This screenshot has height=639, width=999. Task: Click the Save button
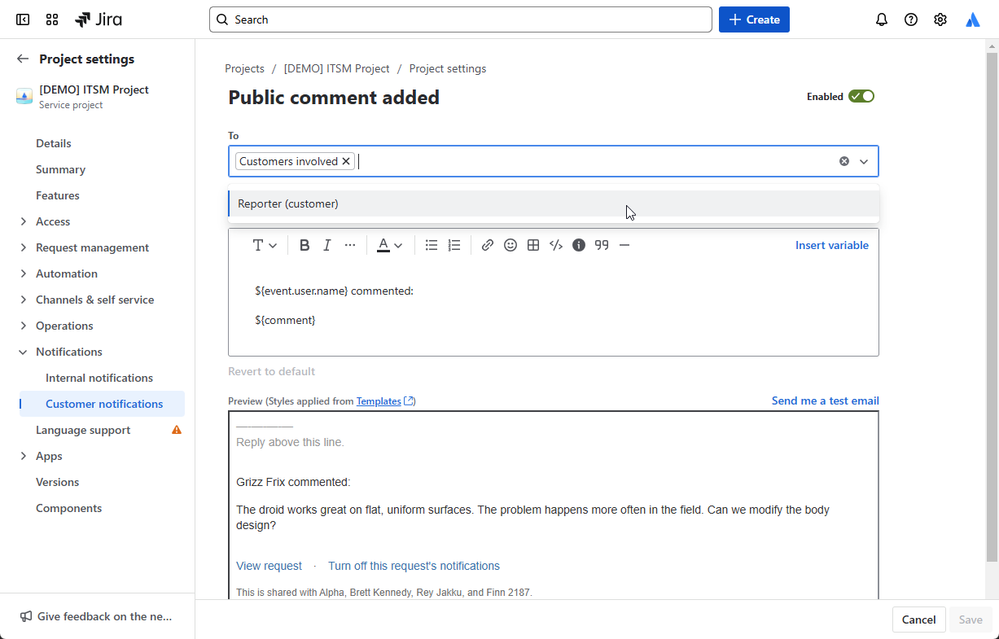pyautogui.click(x=970, y=620)
